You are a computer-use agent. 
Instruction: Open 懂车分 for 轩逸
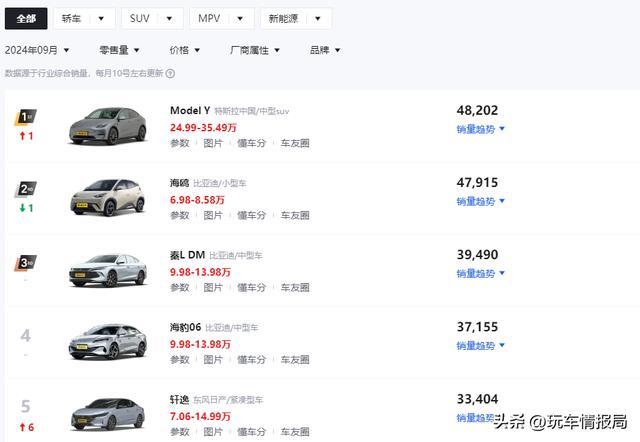(251, 432)
